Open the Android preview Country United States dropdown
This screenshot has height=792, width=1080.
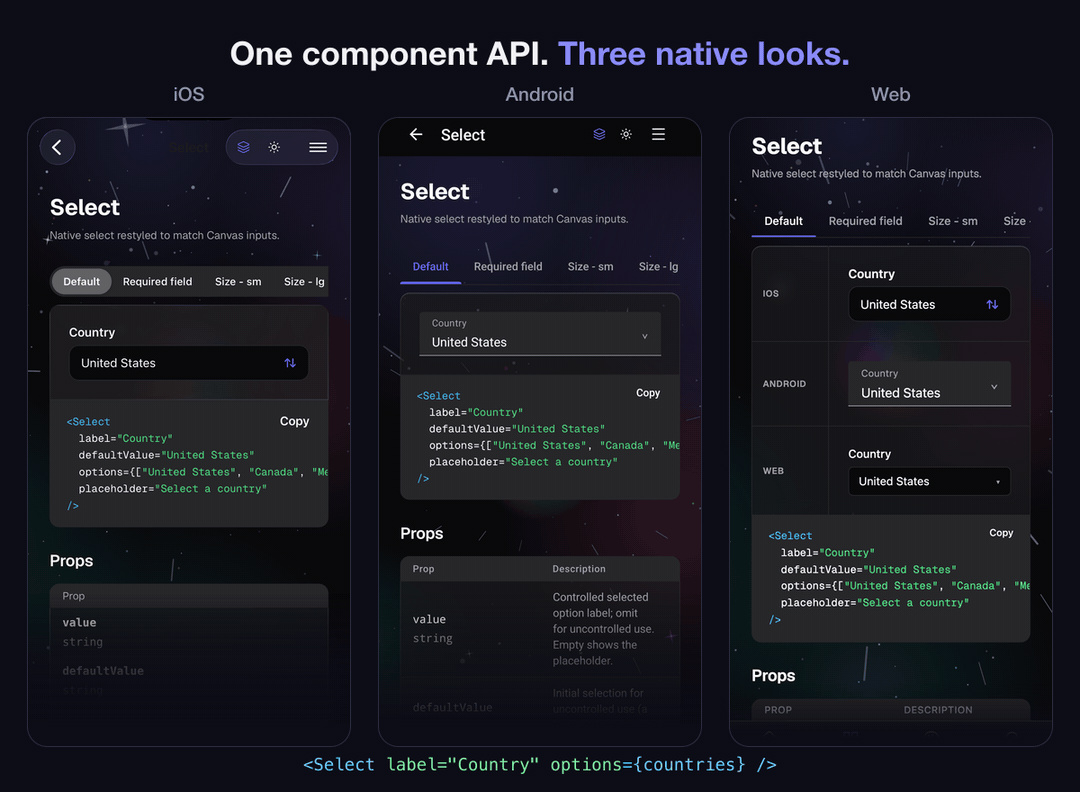(x=540, y=334)
